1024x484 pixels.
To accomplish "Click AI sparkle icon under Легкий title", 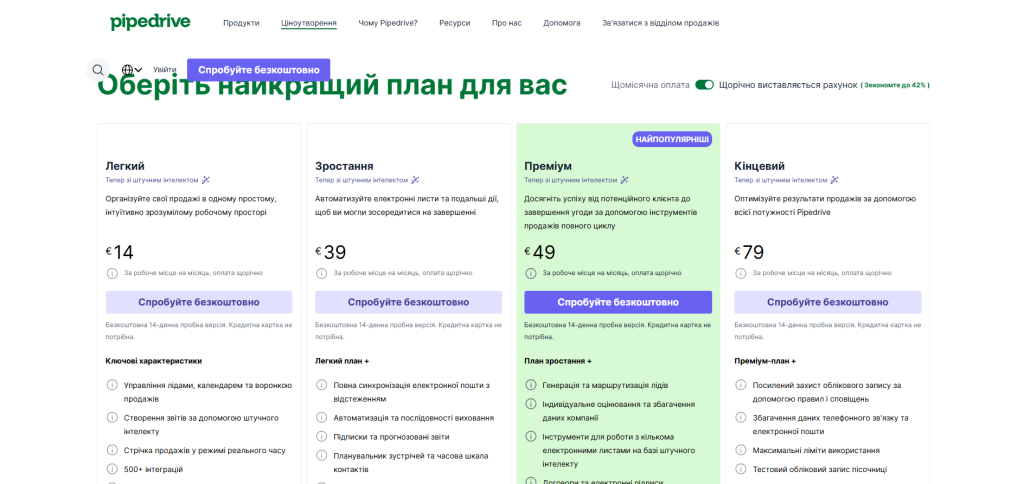I will tap(206, 180).
